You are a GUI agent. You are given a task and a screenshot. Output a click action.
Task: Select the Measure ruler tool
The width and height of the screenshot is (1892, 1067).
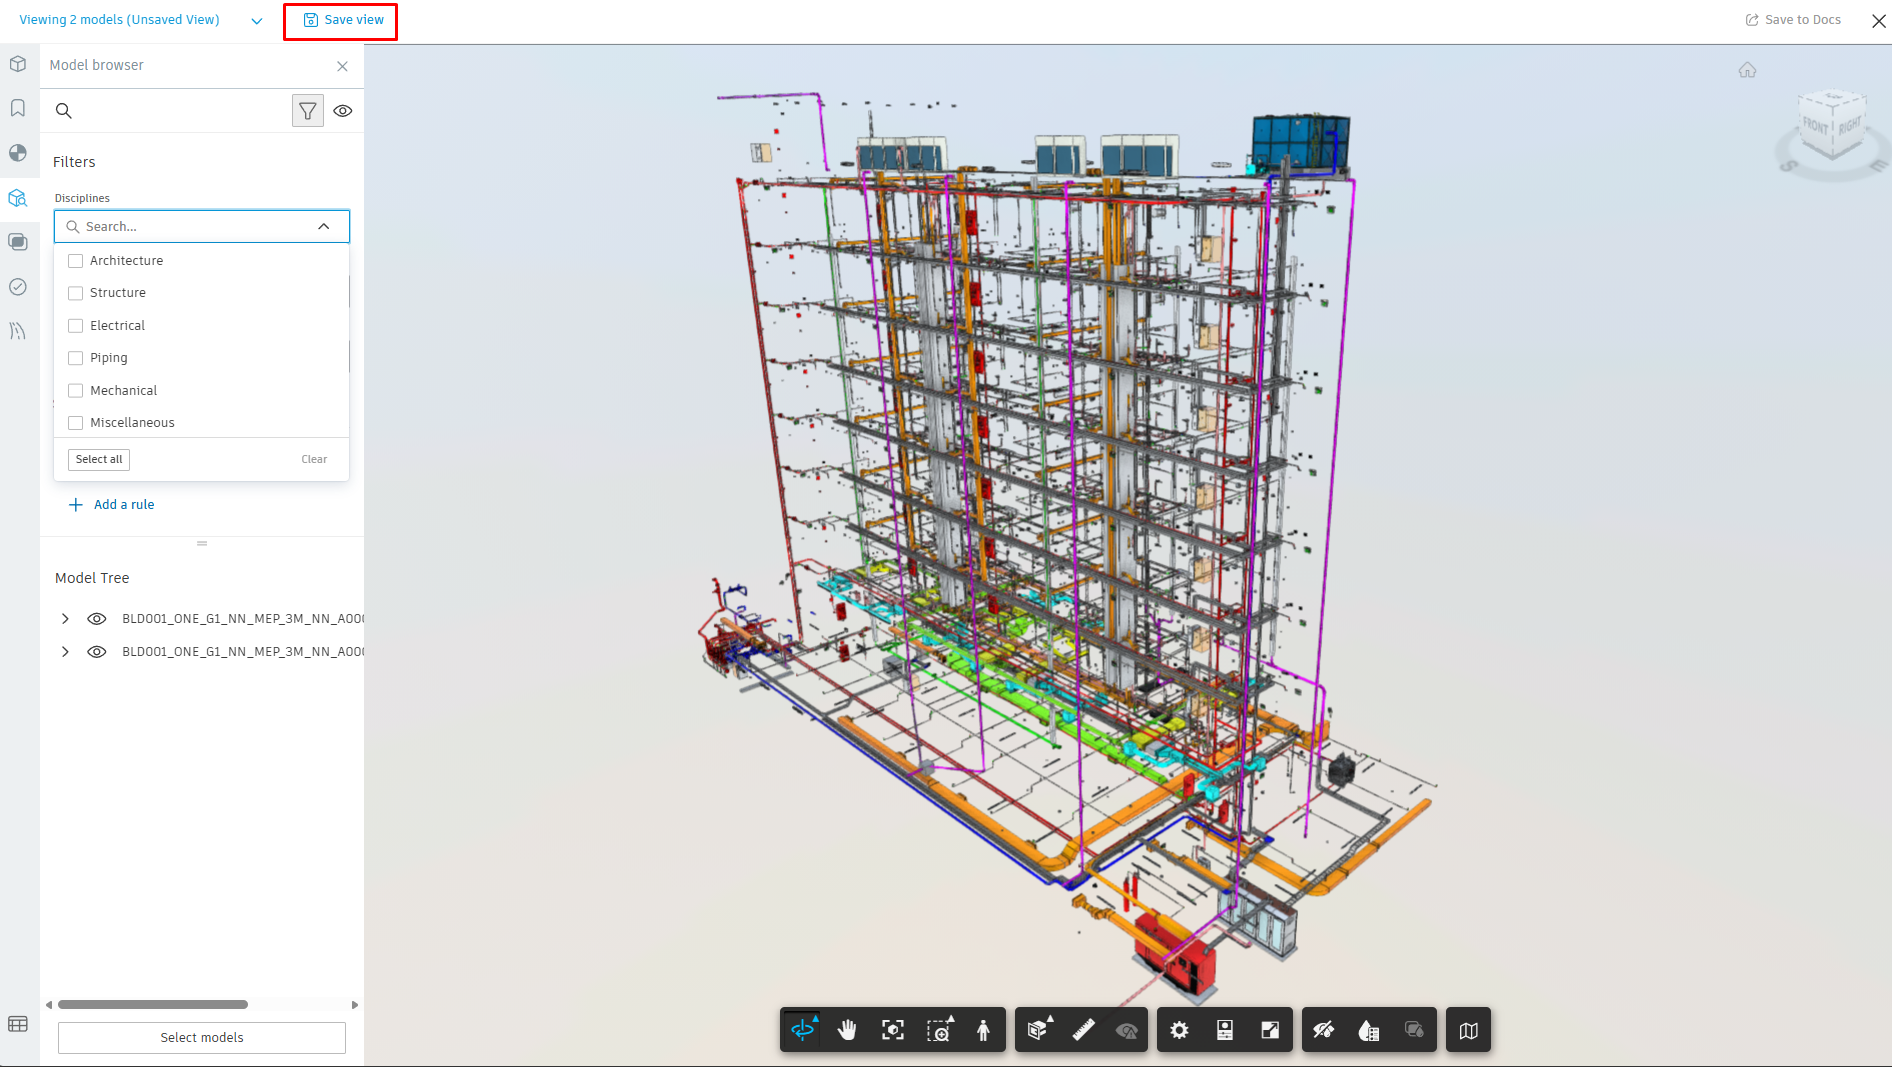pos(1083,1030)
